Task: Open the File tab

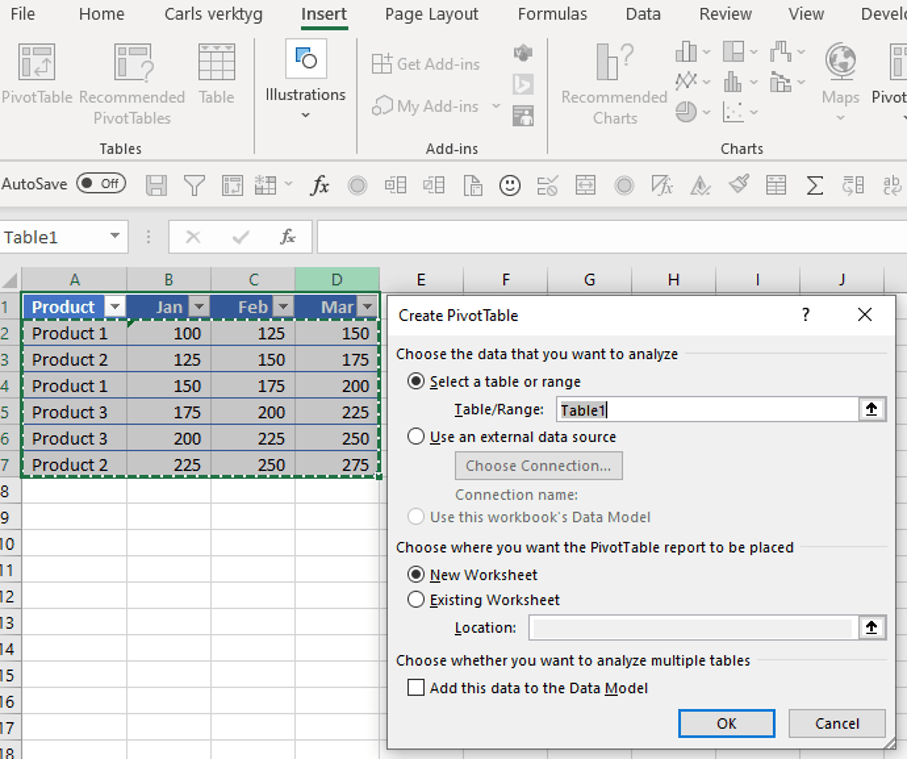Action: [x=23, y=14]
